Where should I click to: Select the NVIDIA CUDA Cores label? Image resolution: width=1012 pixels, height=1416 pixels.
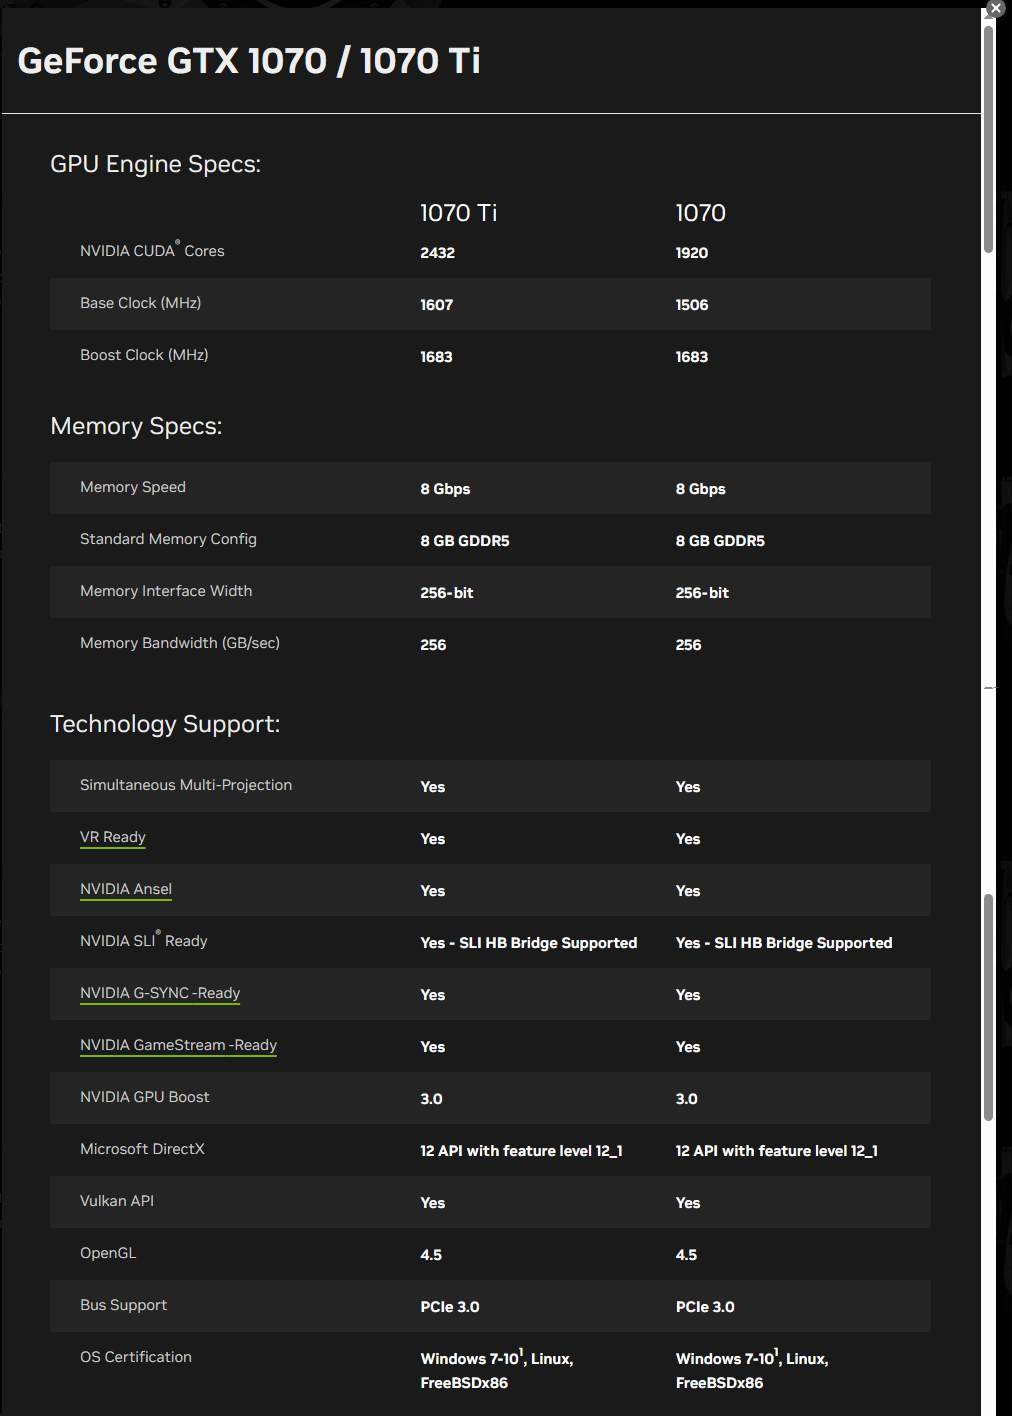click(x=152, y=250)
